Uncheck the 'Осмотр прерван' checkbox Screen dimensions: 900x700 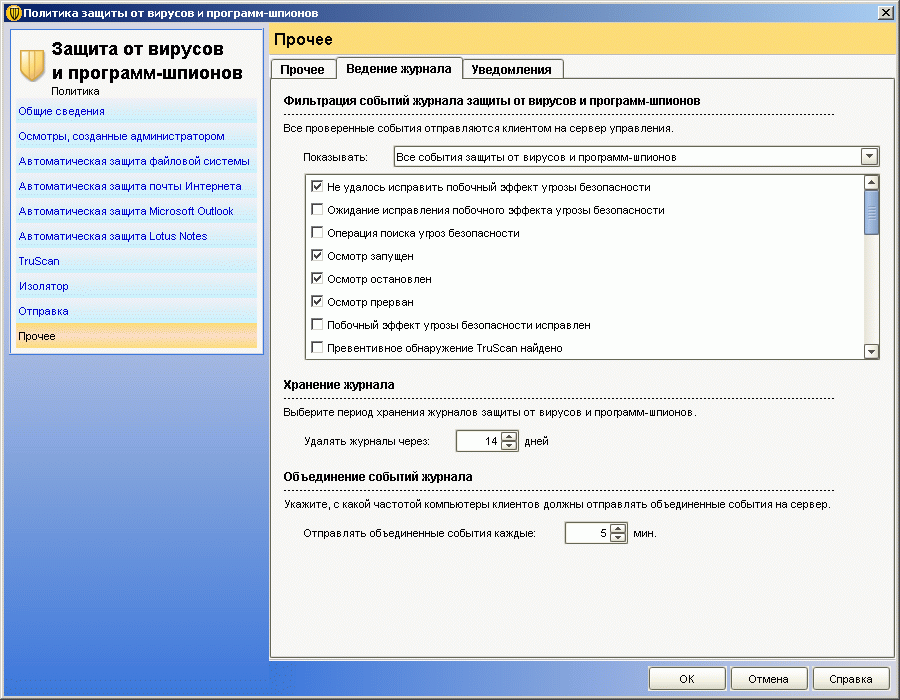pos(317,301)
